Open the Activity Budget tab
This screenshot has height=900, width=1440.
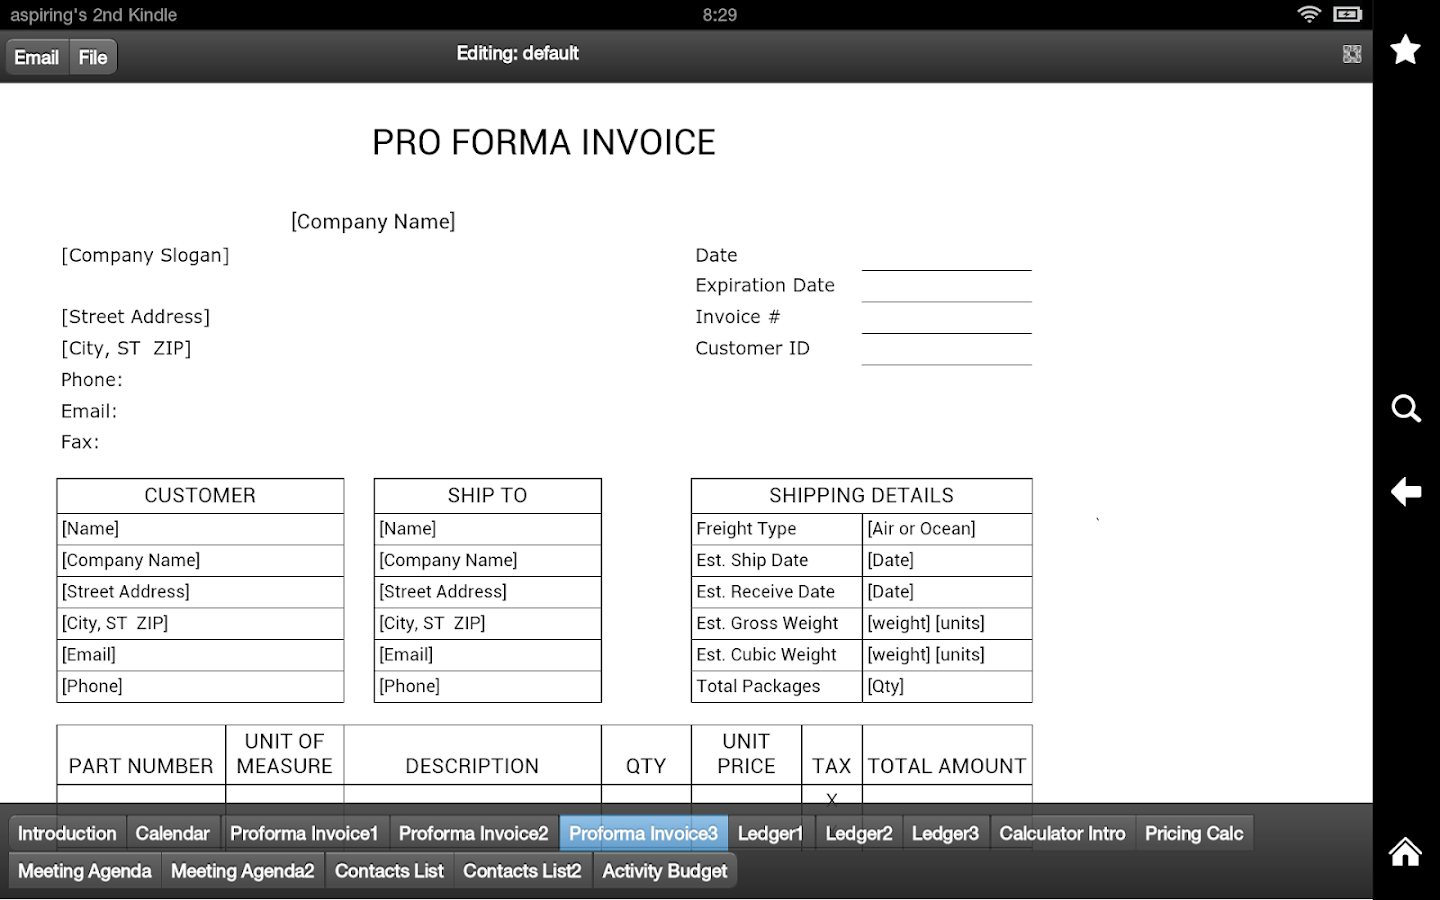pyautogui.click(x=665, y=871)
